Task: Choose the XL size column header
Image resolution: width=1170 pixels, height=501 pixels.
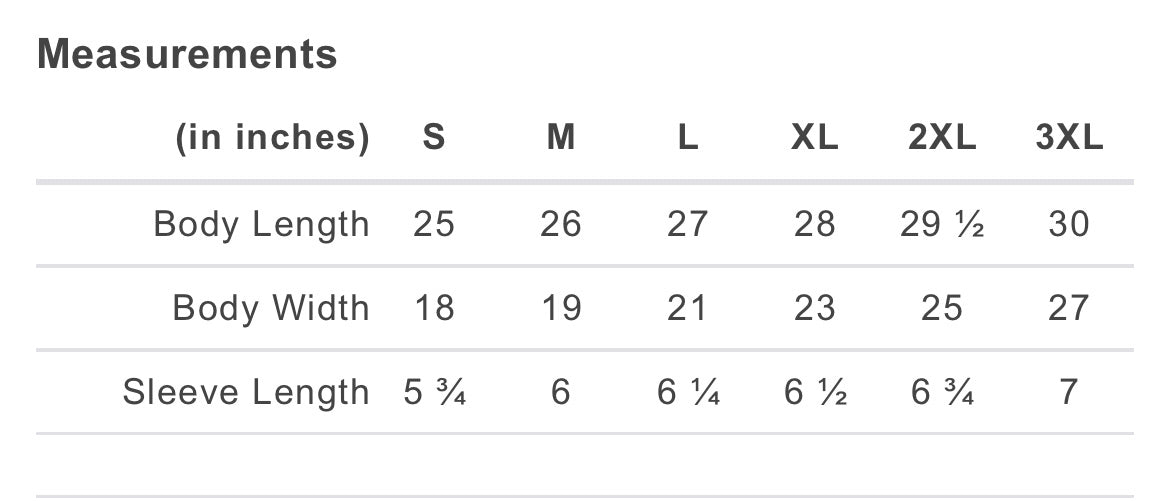Action: pos(814,138)
